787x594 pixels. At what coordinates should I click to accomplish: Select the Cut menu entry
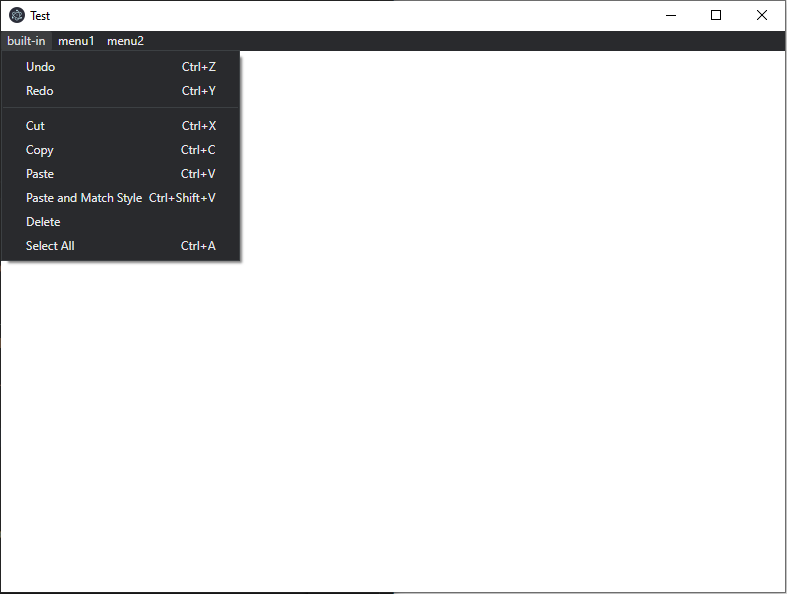[120, 126]
